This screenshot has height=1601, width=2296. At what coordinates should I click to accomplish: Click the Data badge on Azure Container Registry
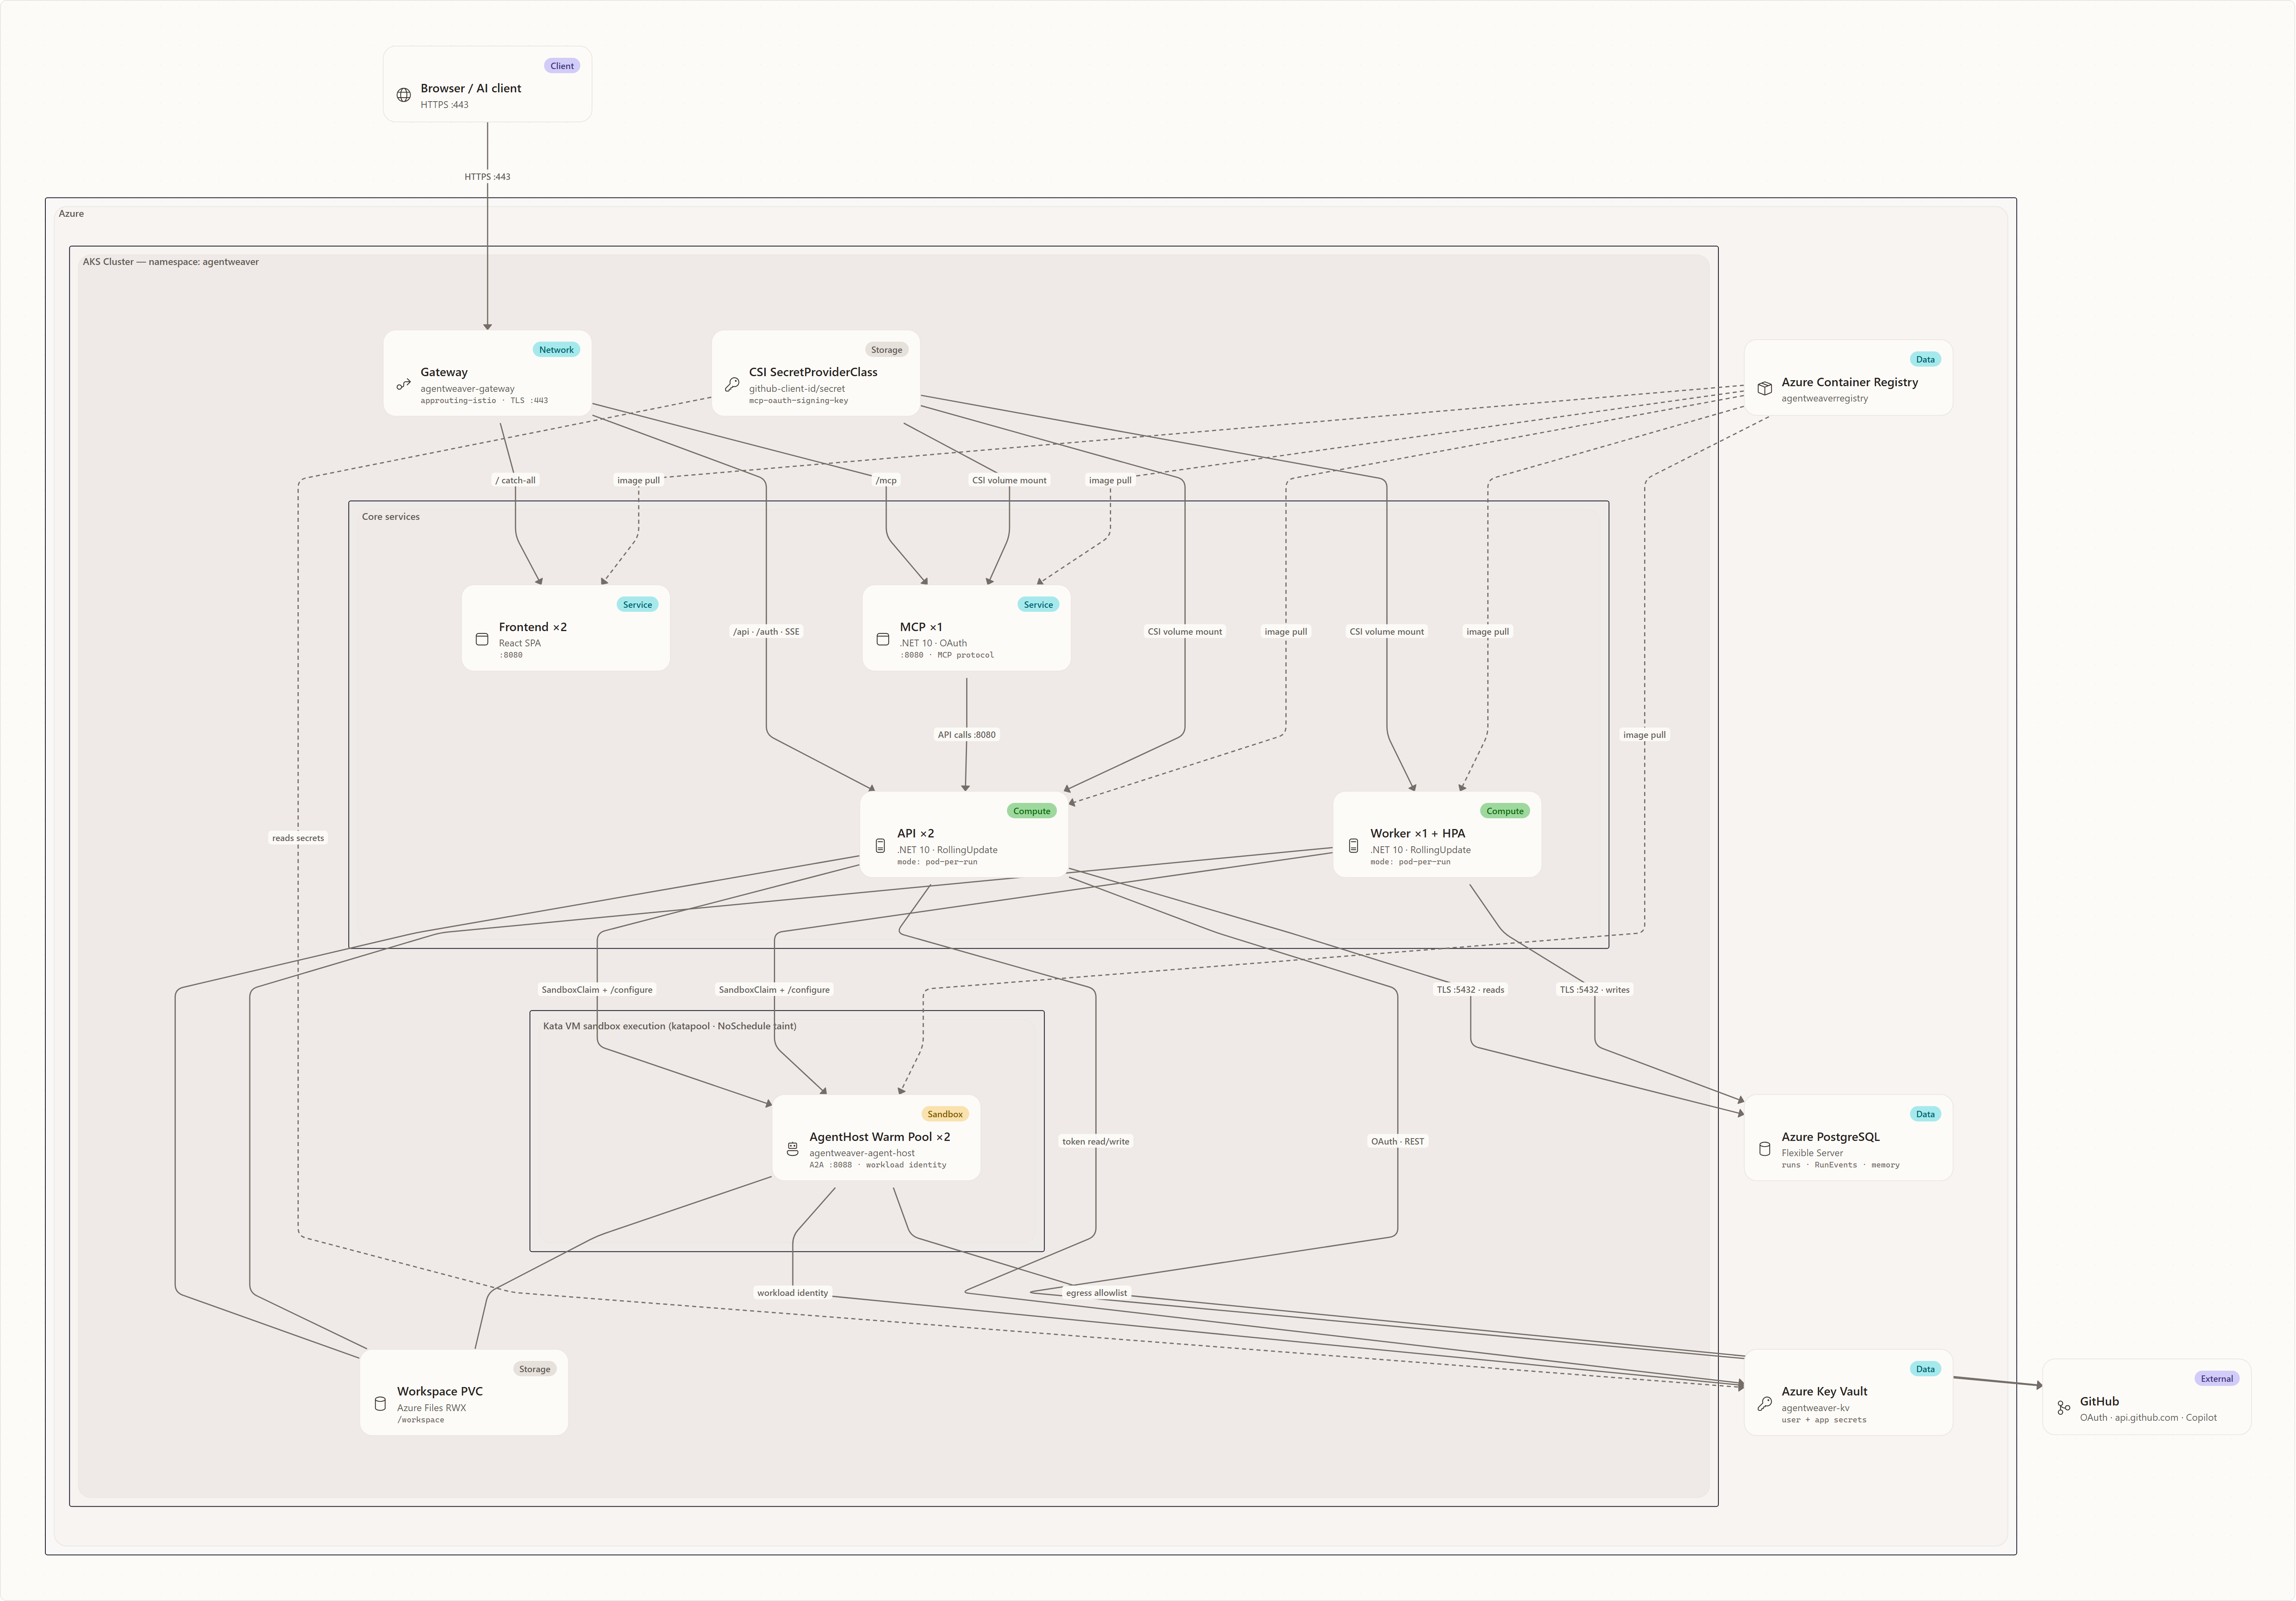[x=1925, y=359]
